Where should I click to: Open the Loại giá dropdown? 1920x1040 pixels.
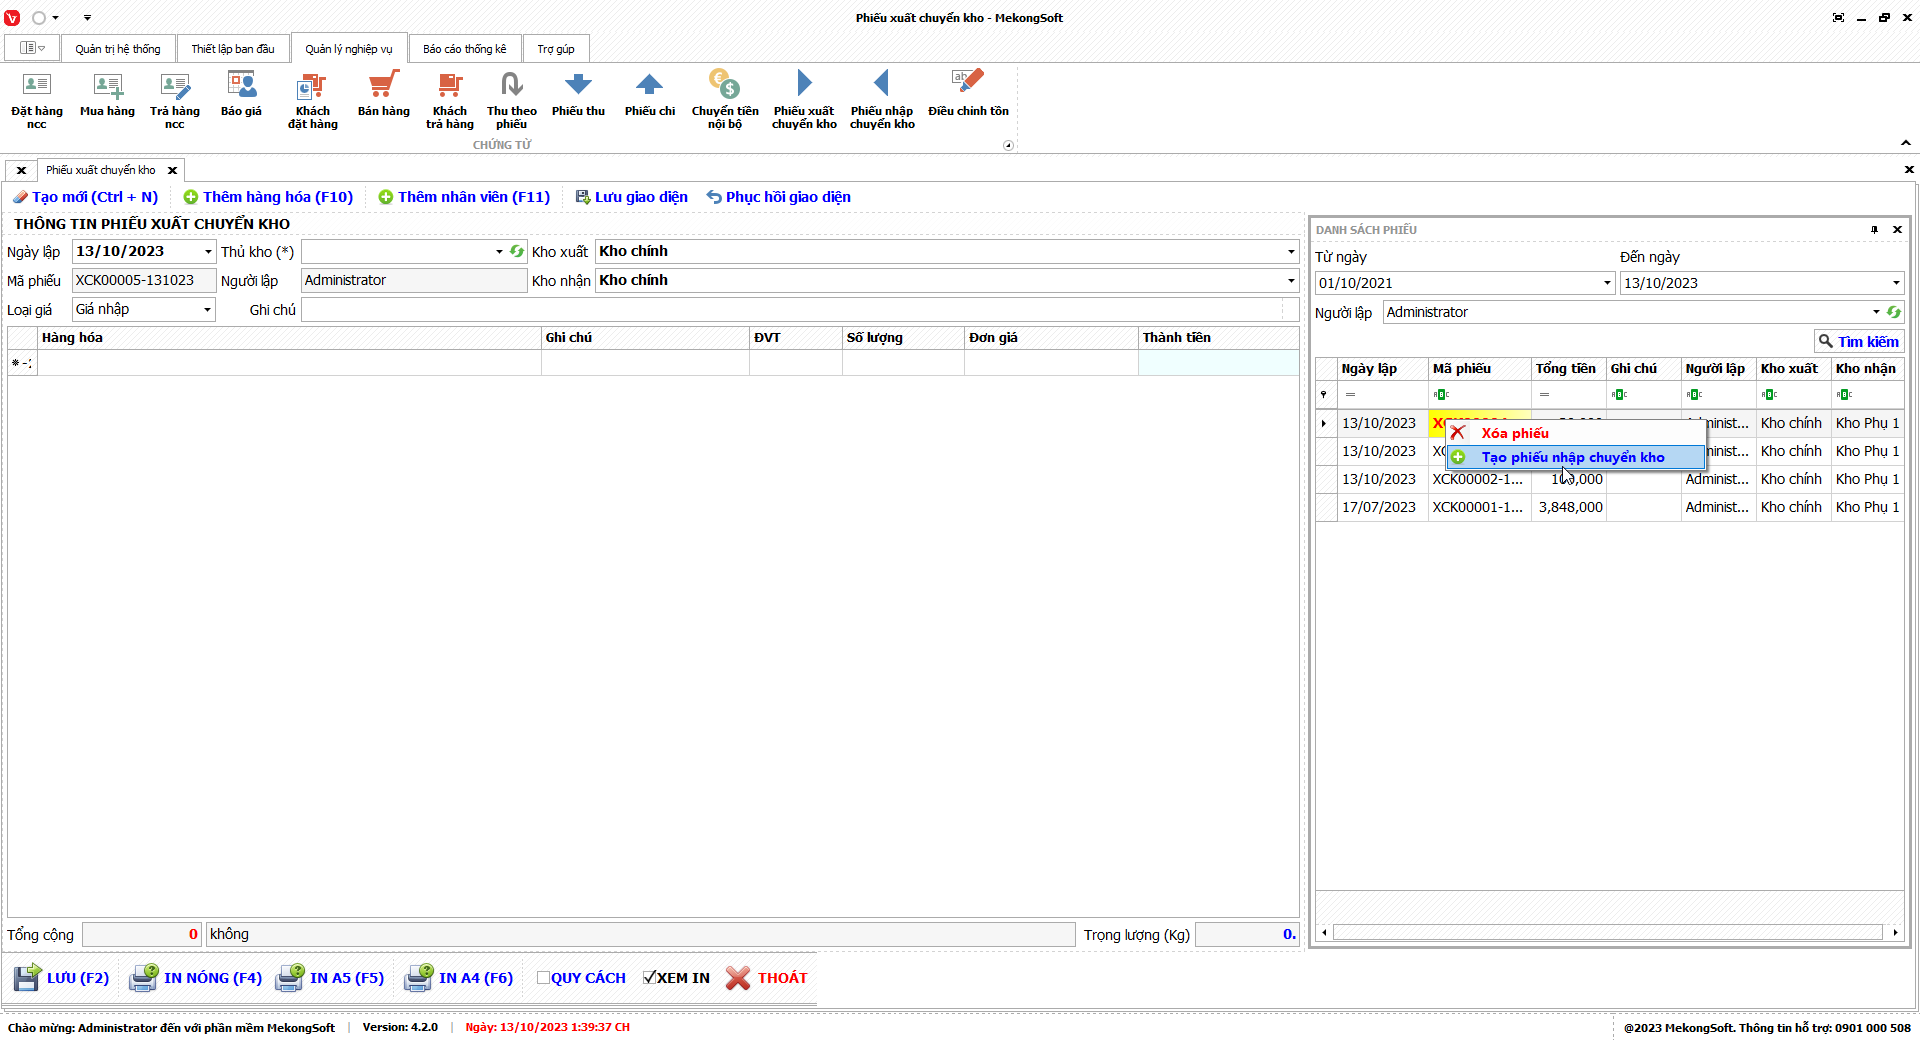207,310
